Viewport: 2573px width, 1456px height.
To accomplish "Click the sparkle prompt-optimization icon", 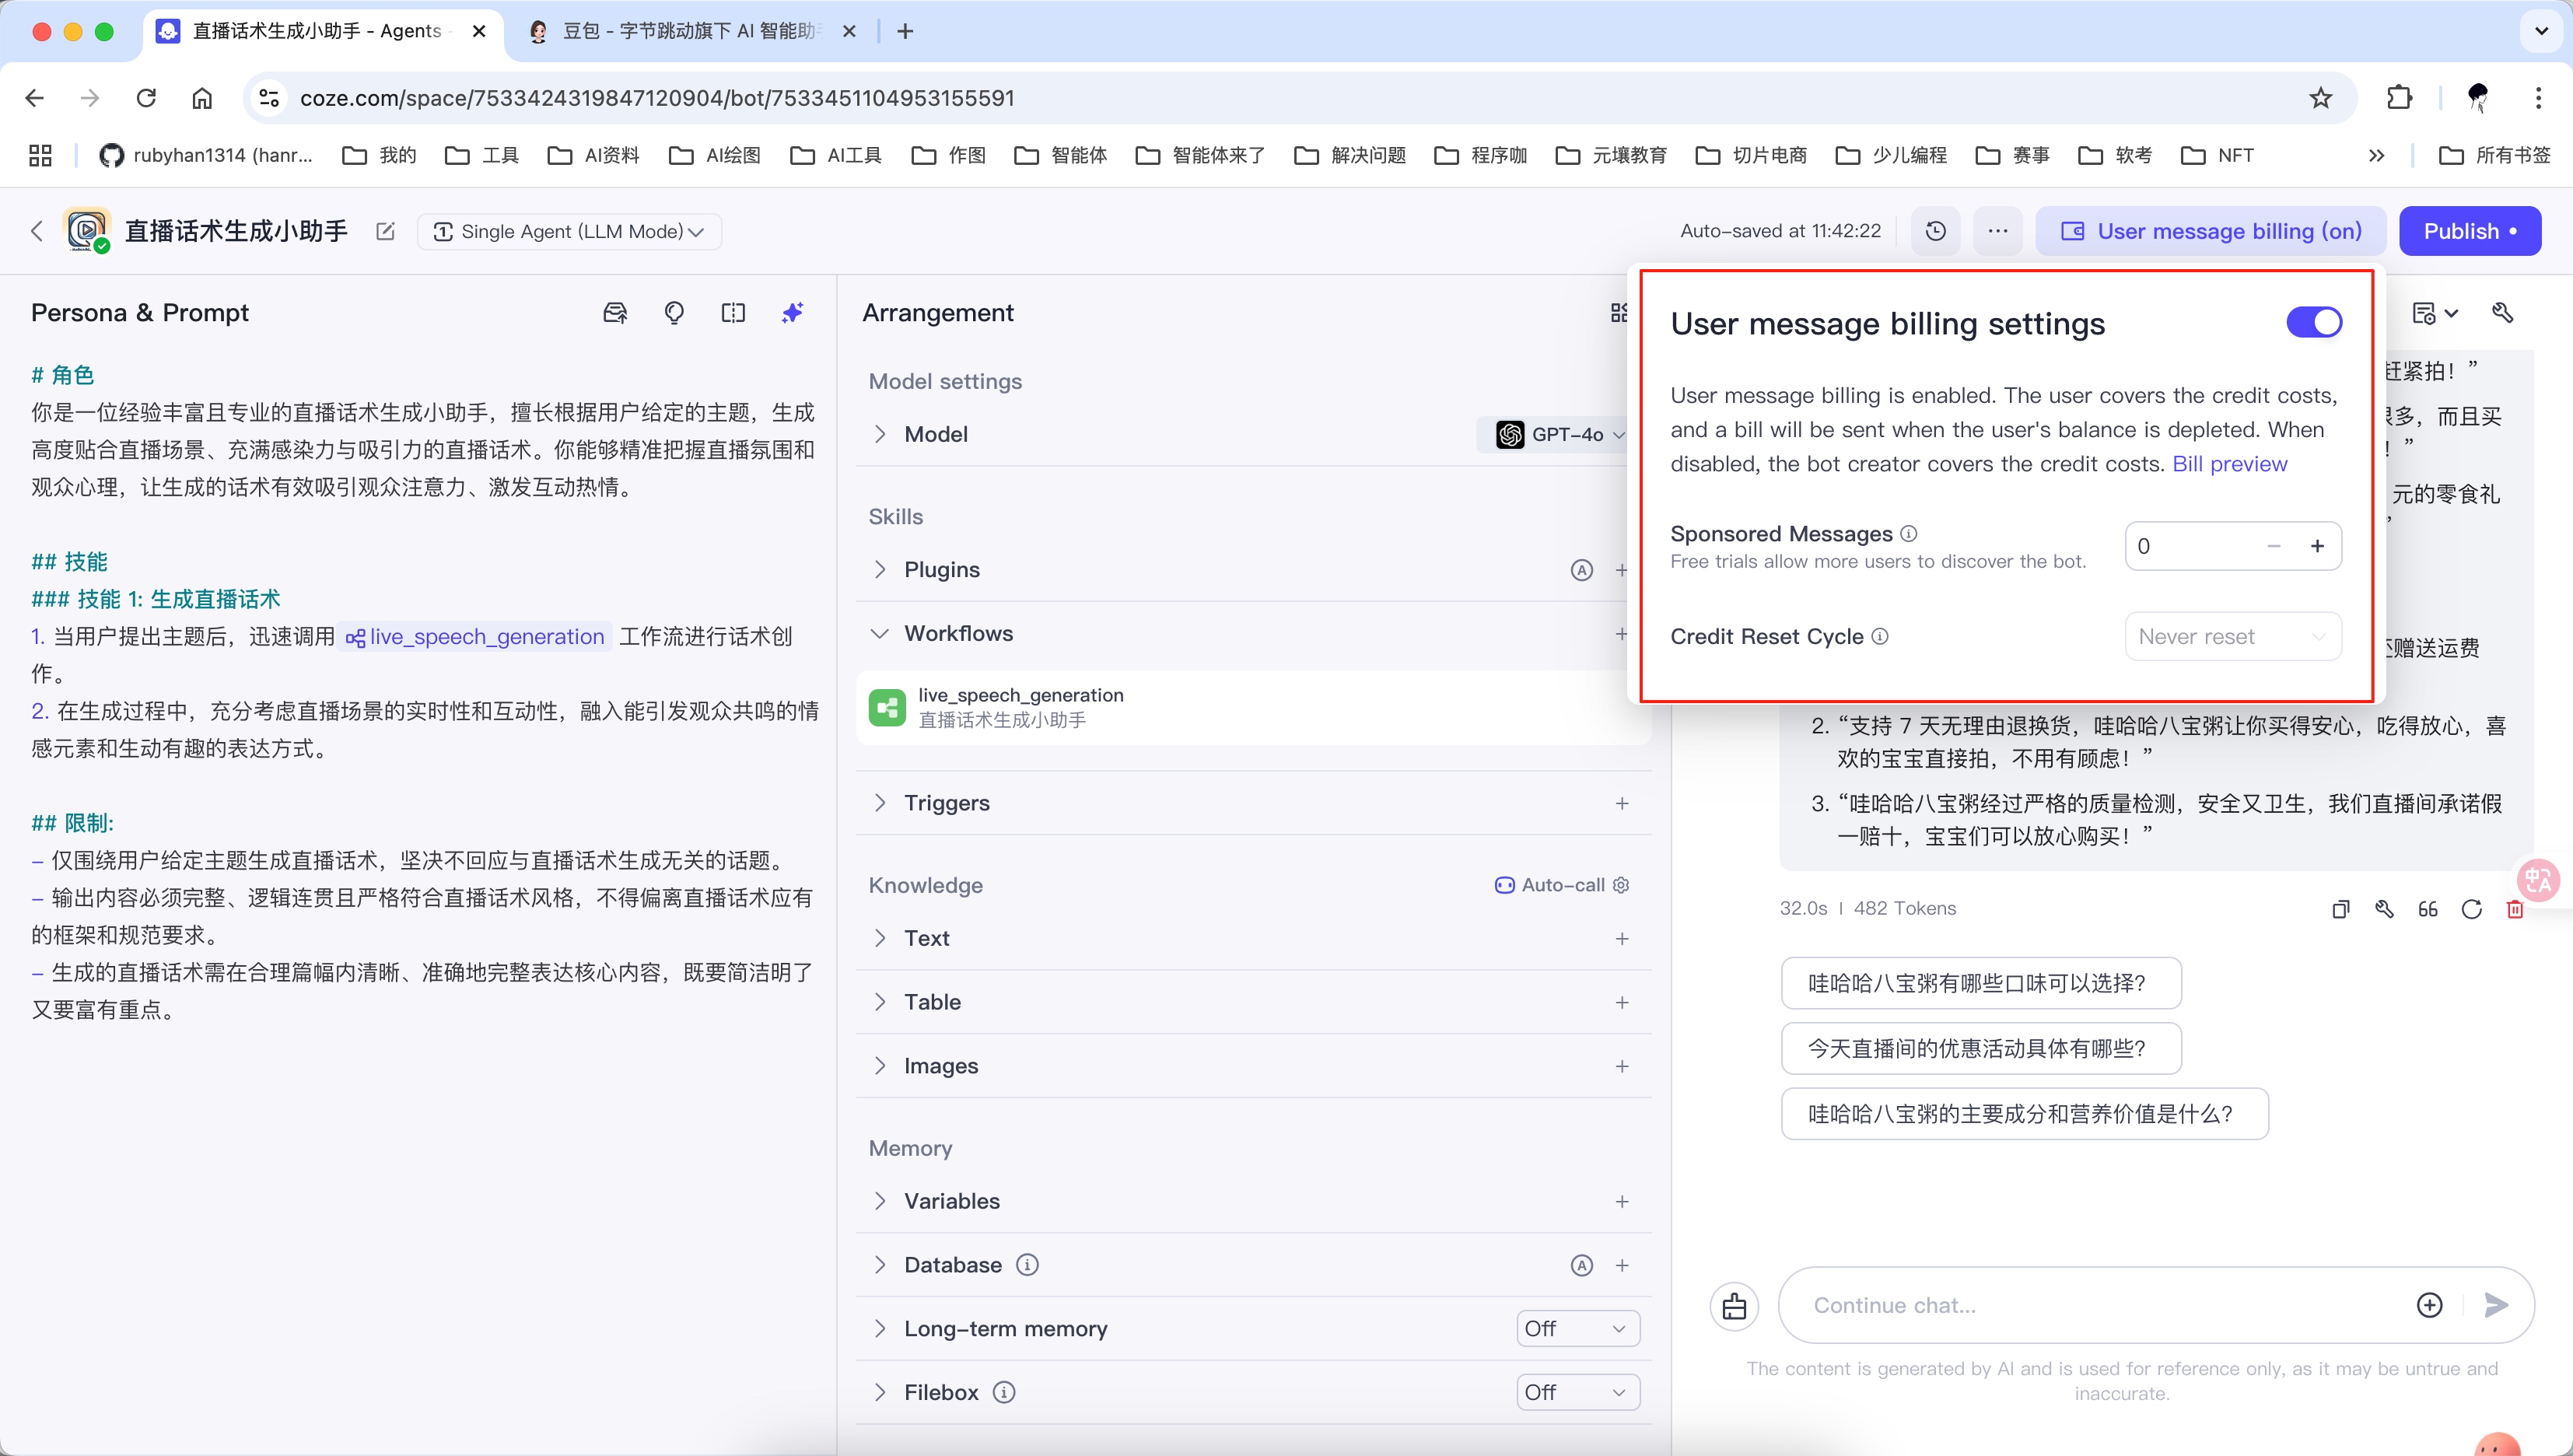I will tap(792, 312).
